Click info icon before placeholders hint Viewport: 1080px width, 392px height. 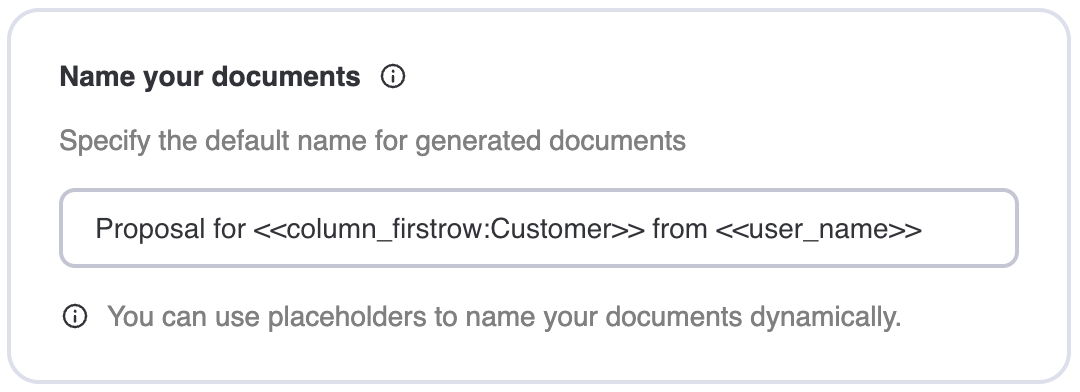[74, 317]
